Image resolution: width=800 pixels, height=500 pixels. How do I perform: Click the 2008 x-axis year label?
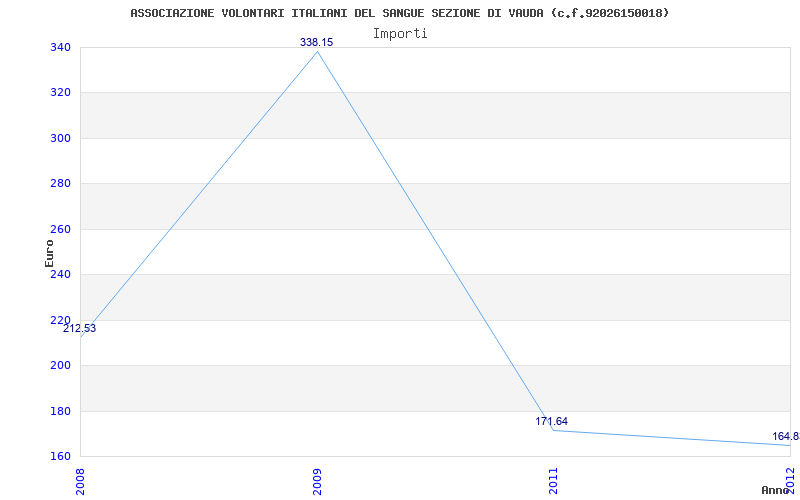(81, 482)
